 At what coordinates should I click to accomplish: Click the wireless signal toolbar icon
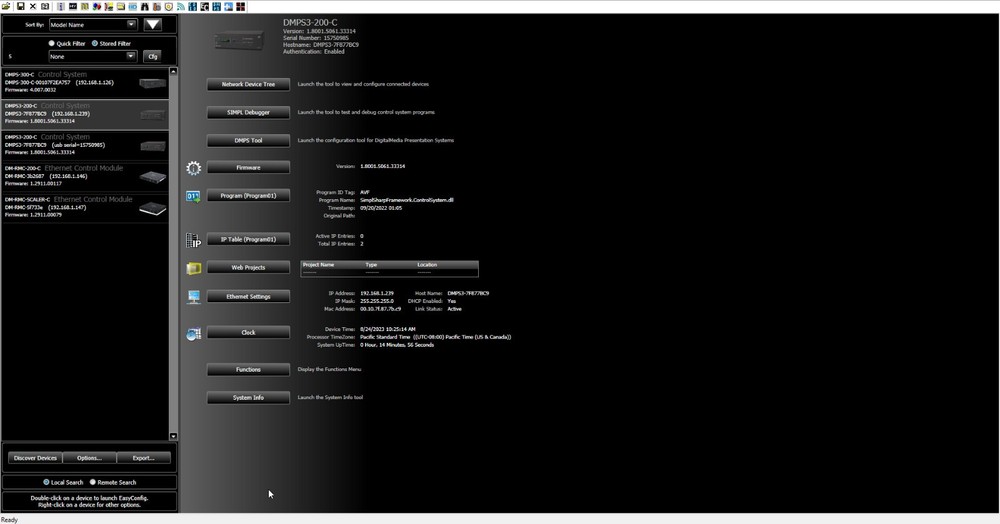click(180, 6)
